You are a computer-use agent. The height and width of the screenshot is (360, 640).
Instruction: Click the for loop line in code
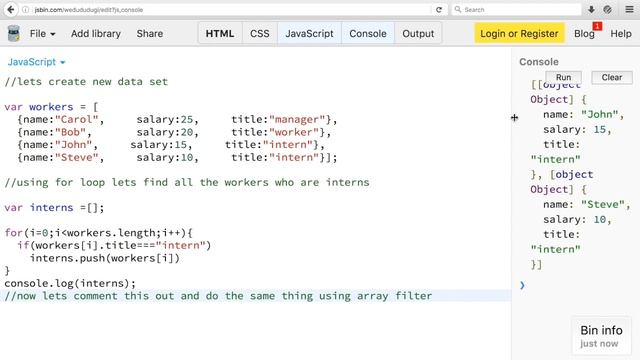pos(98,233)
